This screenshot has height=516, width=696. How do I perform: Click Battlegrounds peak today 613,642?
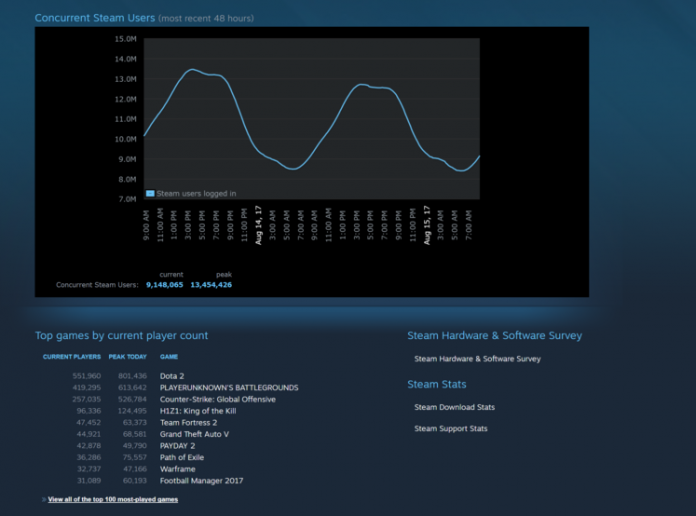click(132, 387)
